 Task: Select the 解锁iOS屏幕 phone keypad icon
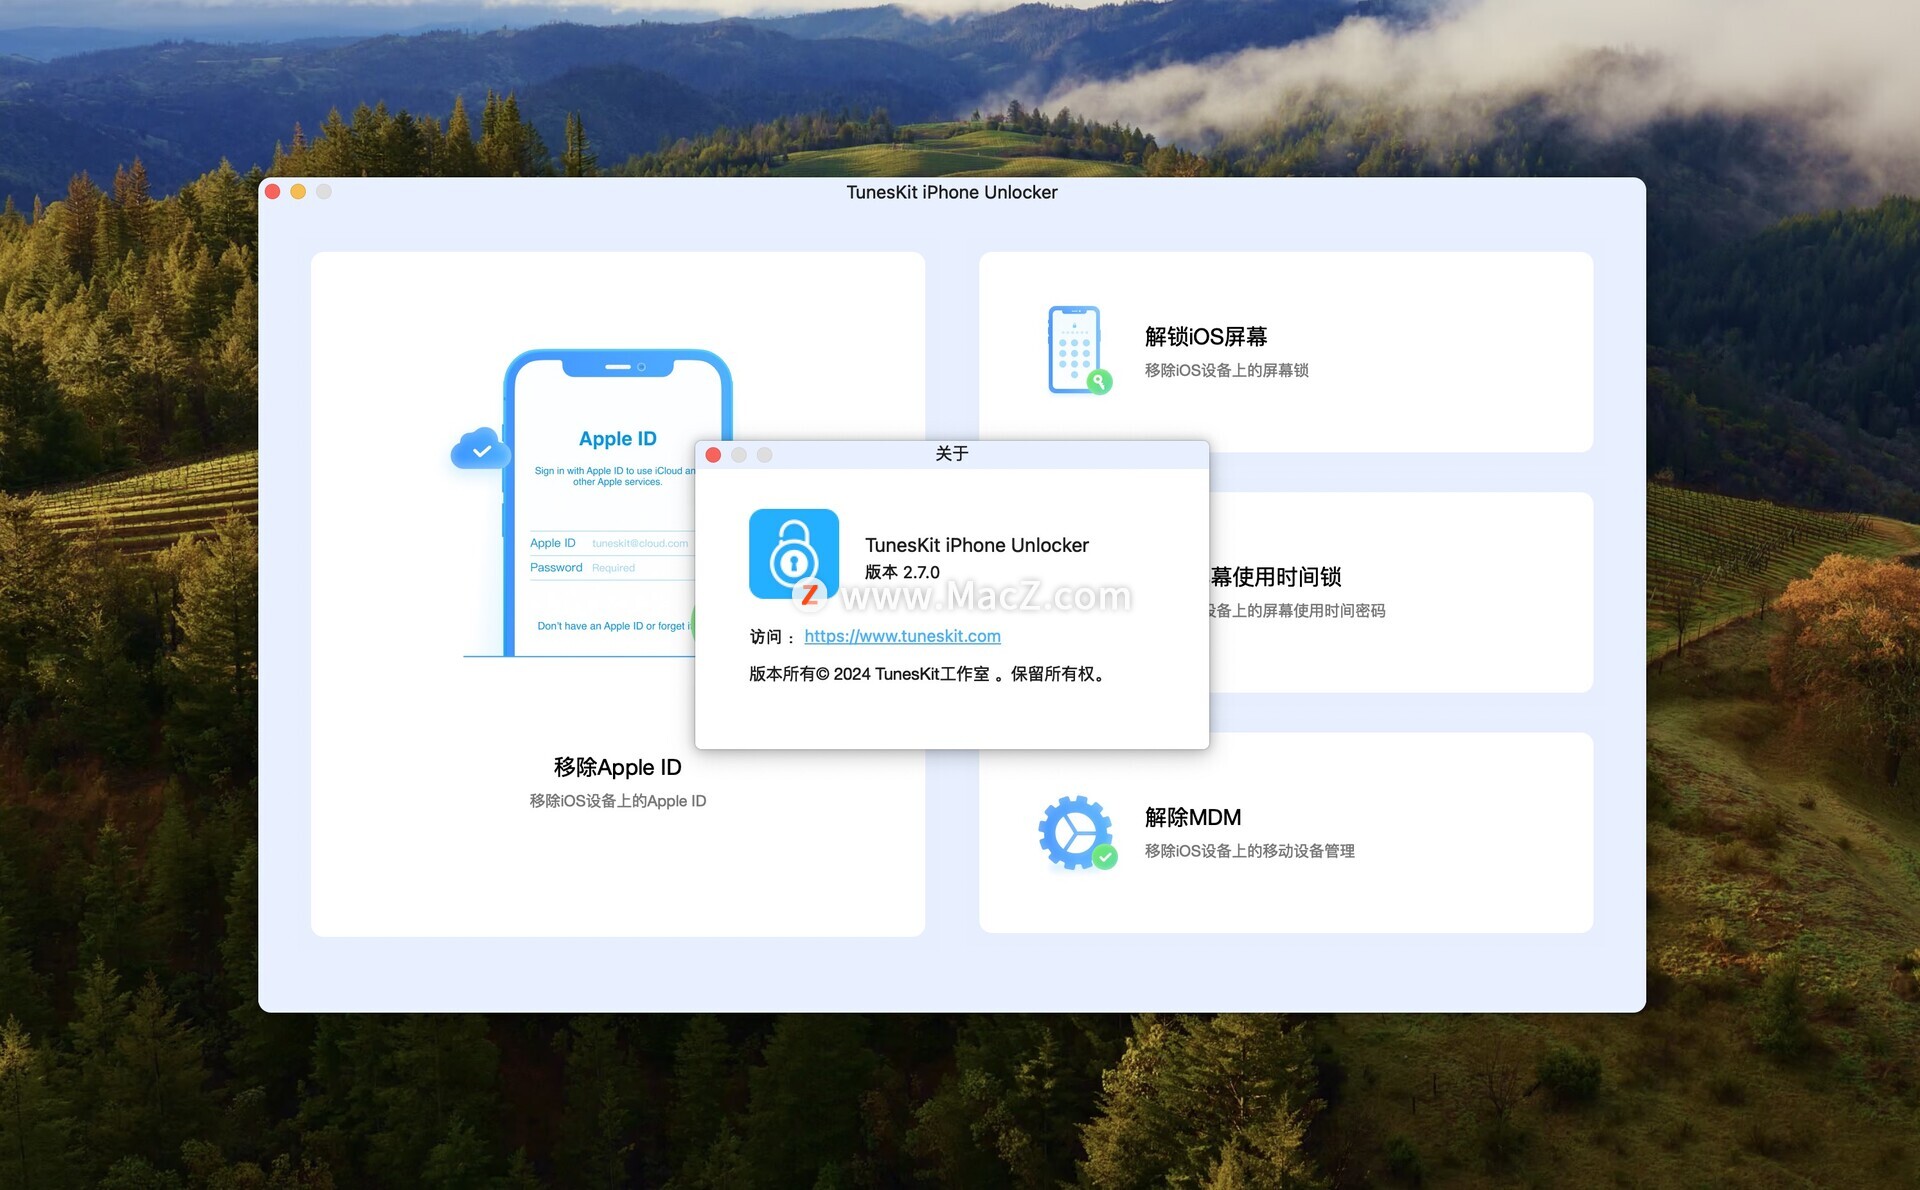coord(1078,350)
